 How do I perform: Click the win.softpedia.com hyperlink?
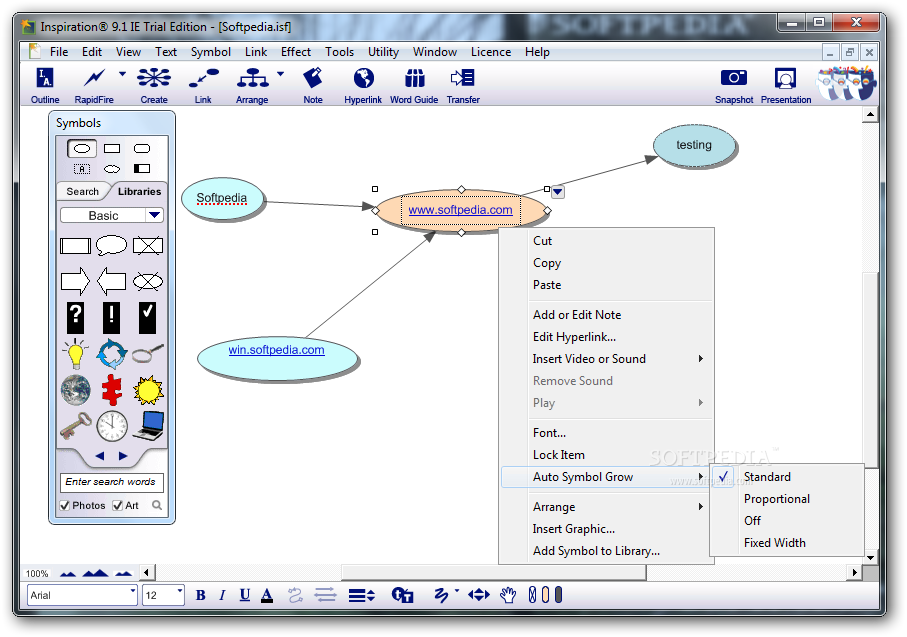click(276, 350)
